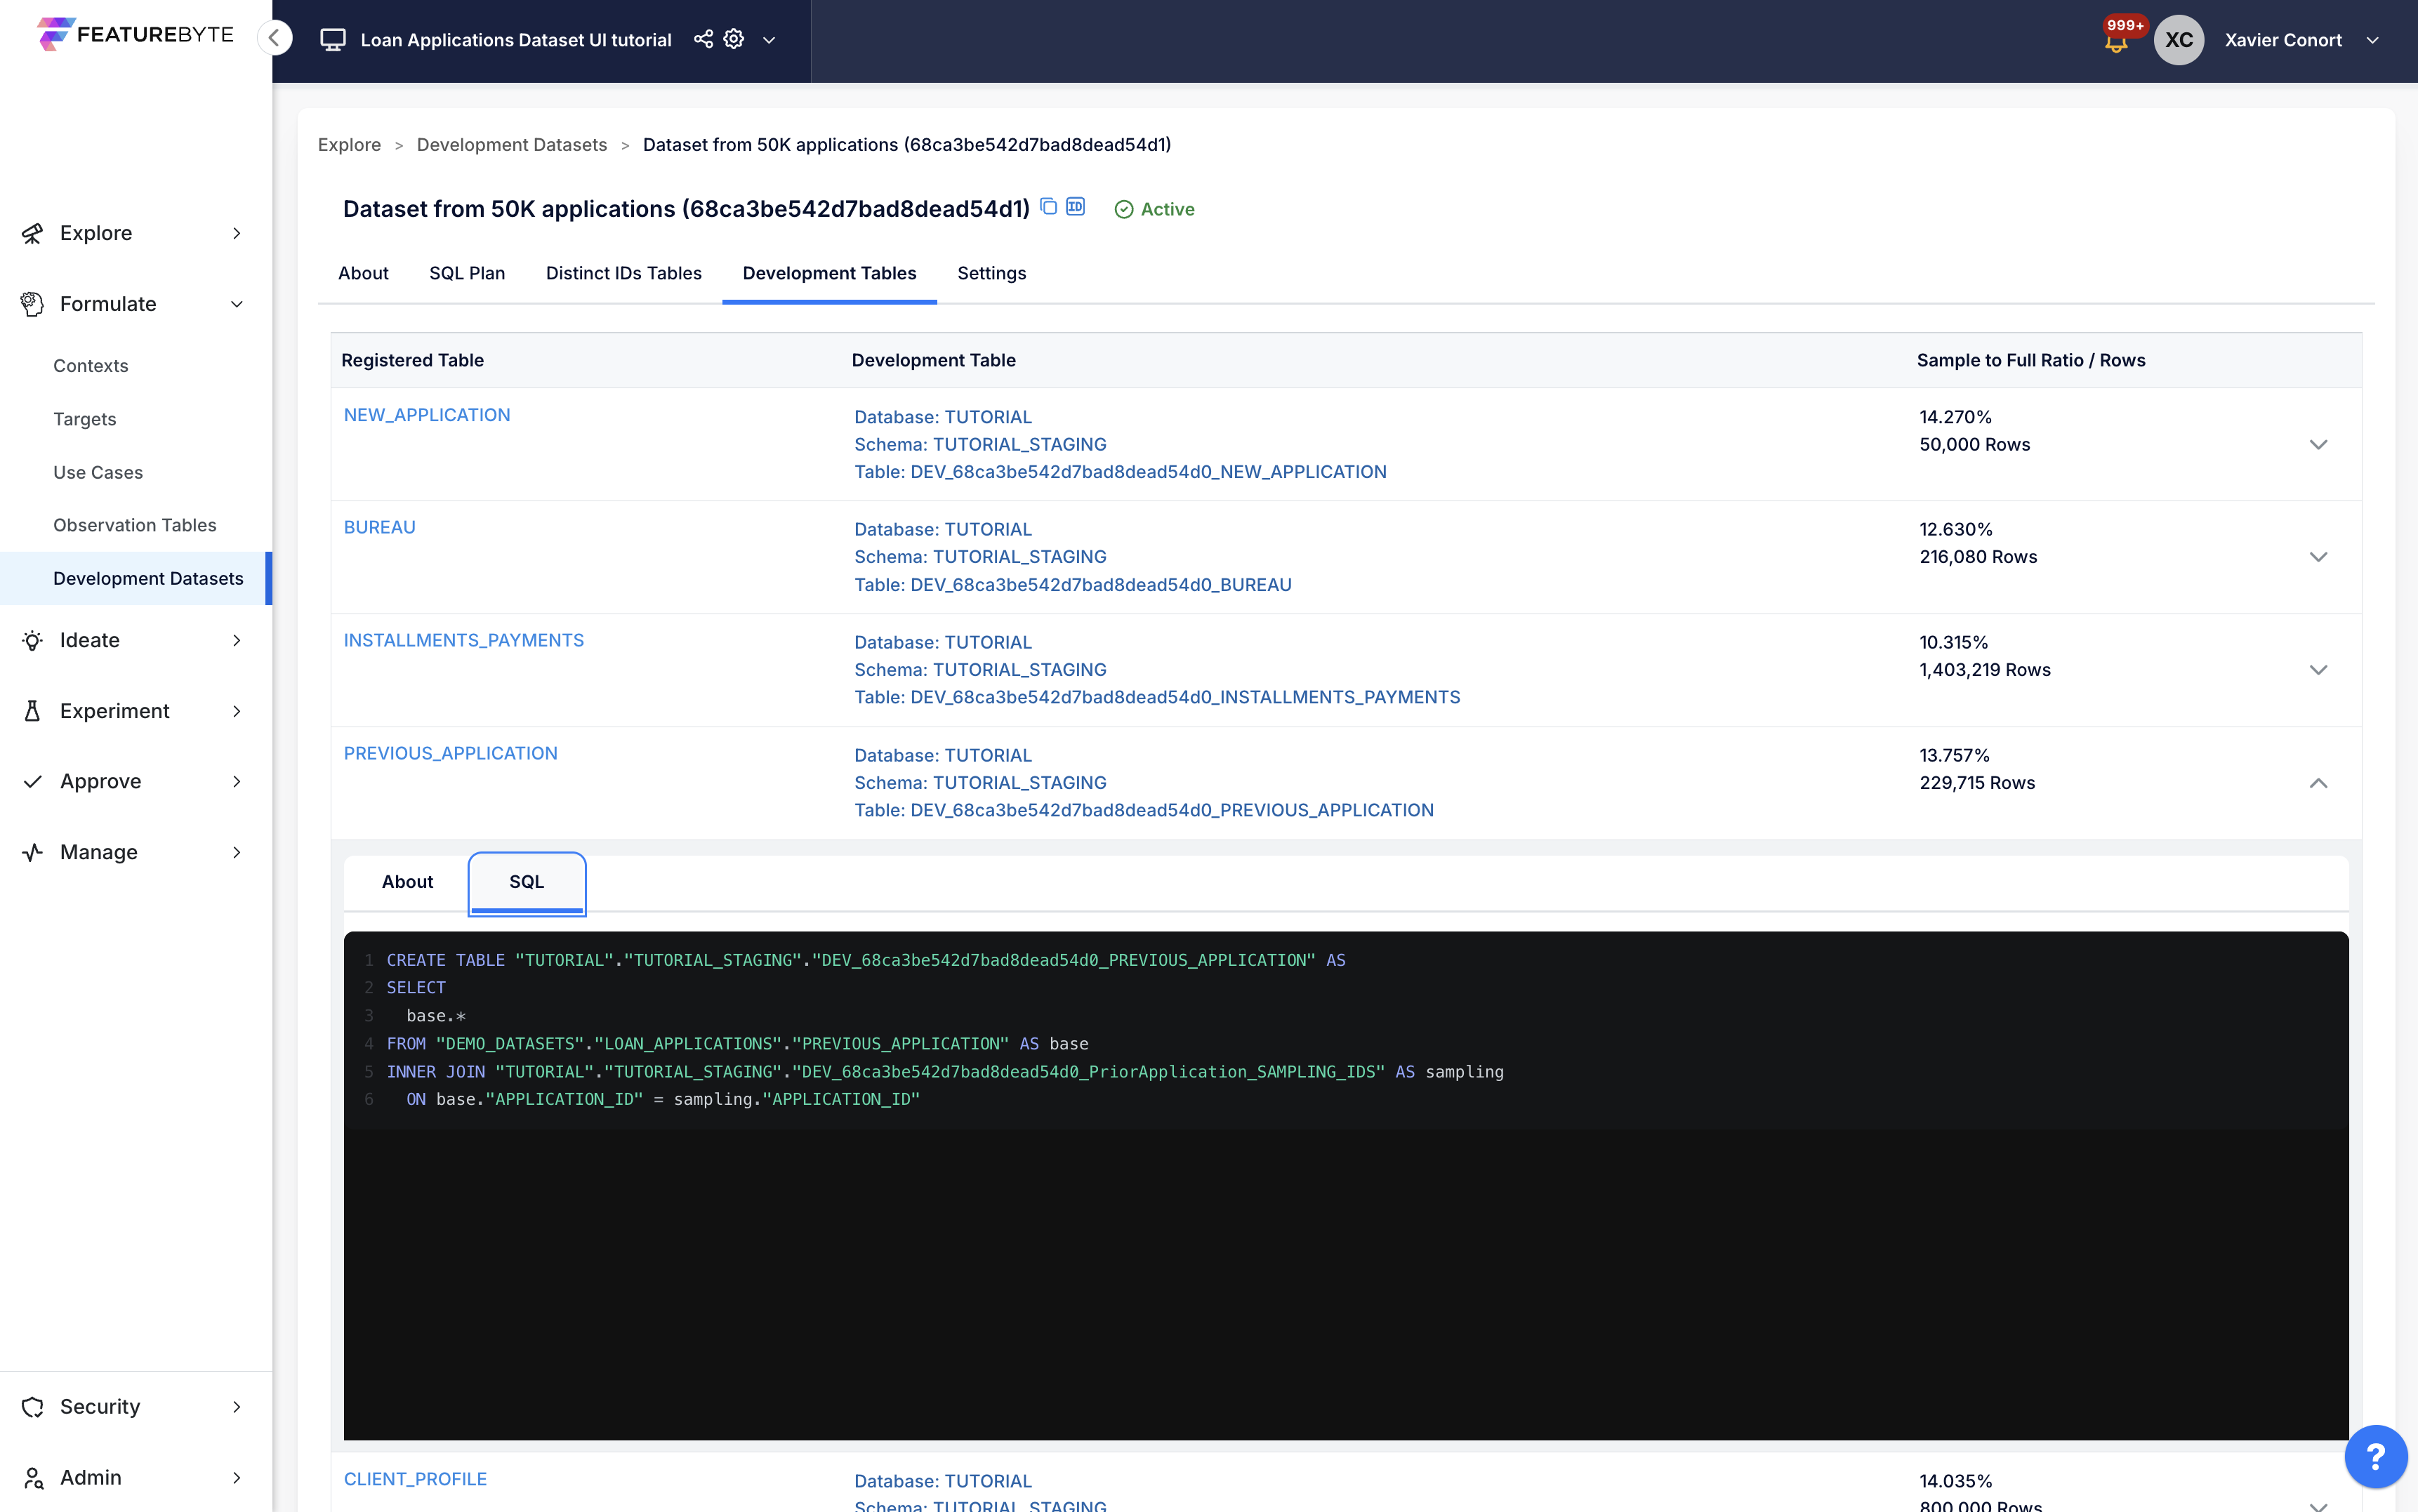Click the notification bell icon

[x=2115, y=43]
